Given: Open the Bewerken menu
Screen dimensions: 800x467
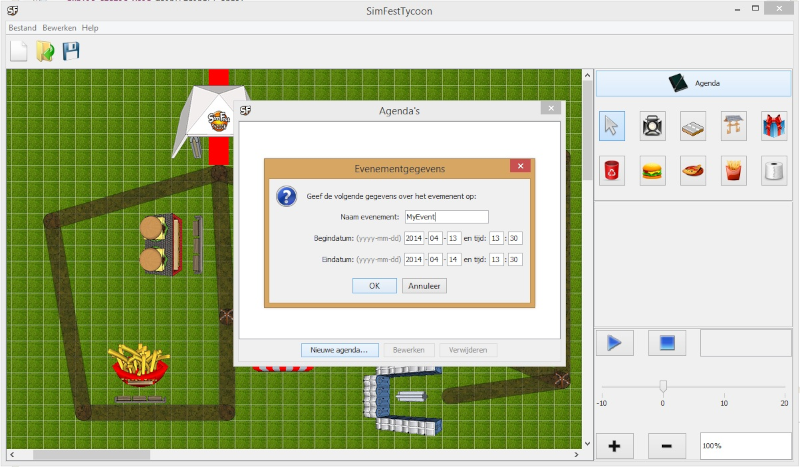Looking at the screenshot, I should click(x=59, y=28).
